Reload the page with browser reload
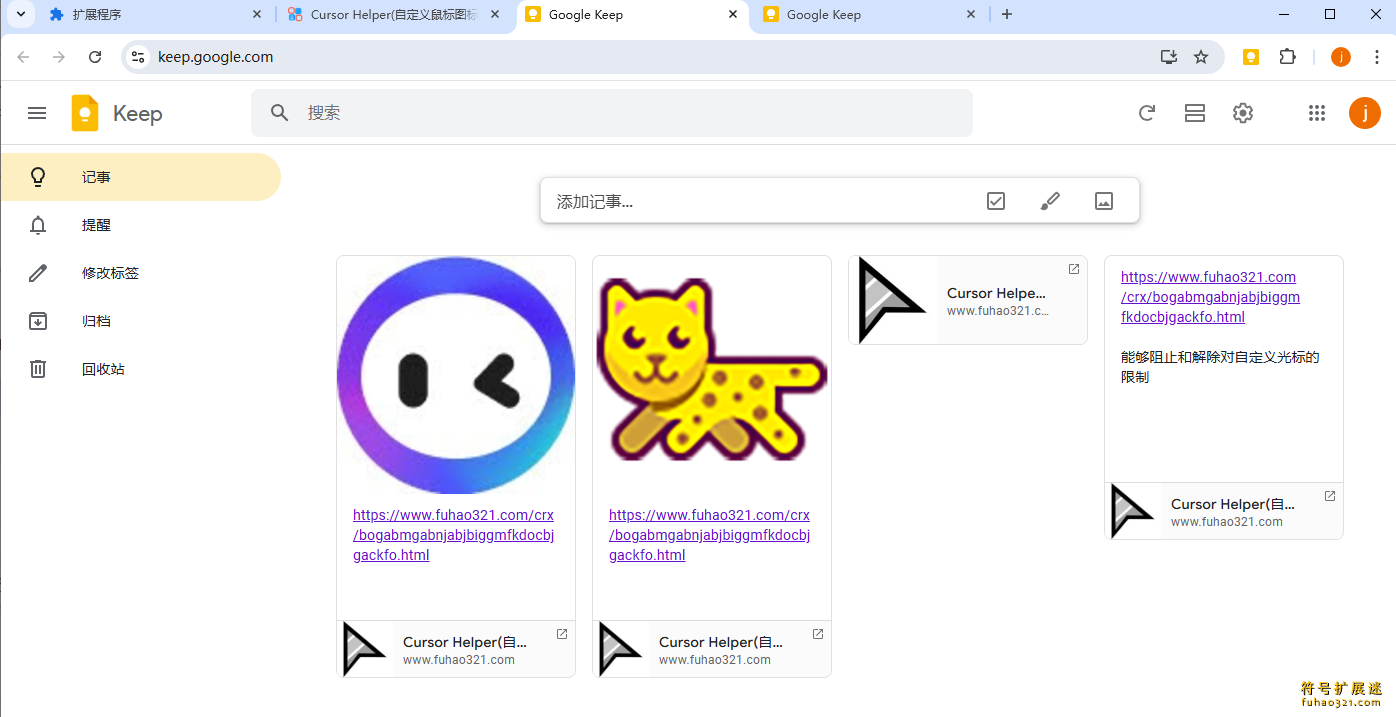 pos(95,57)
